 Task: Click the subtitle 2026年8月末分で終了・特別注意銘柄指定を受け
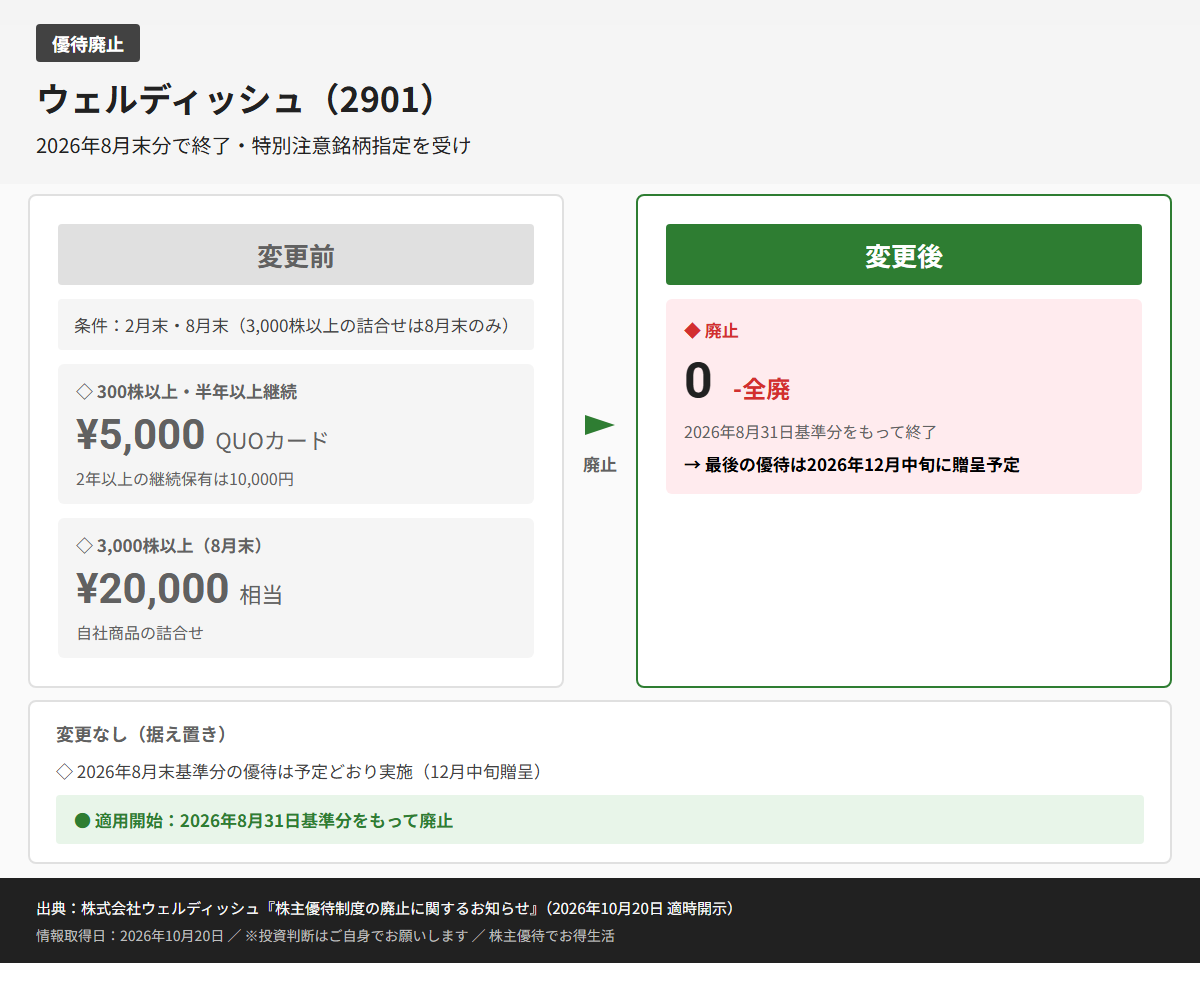253,146
